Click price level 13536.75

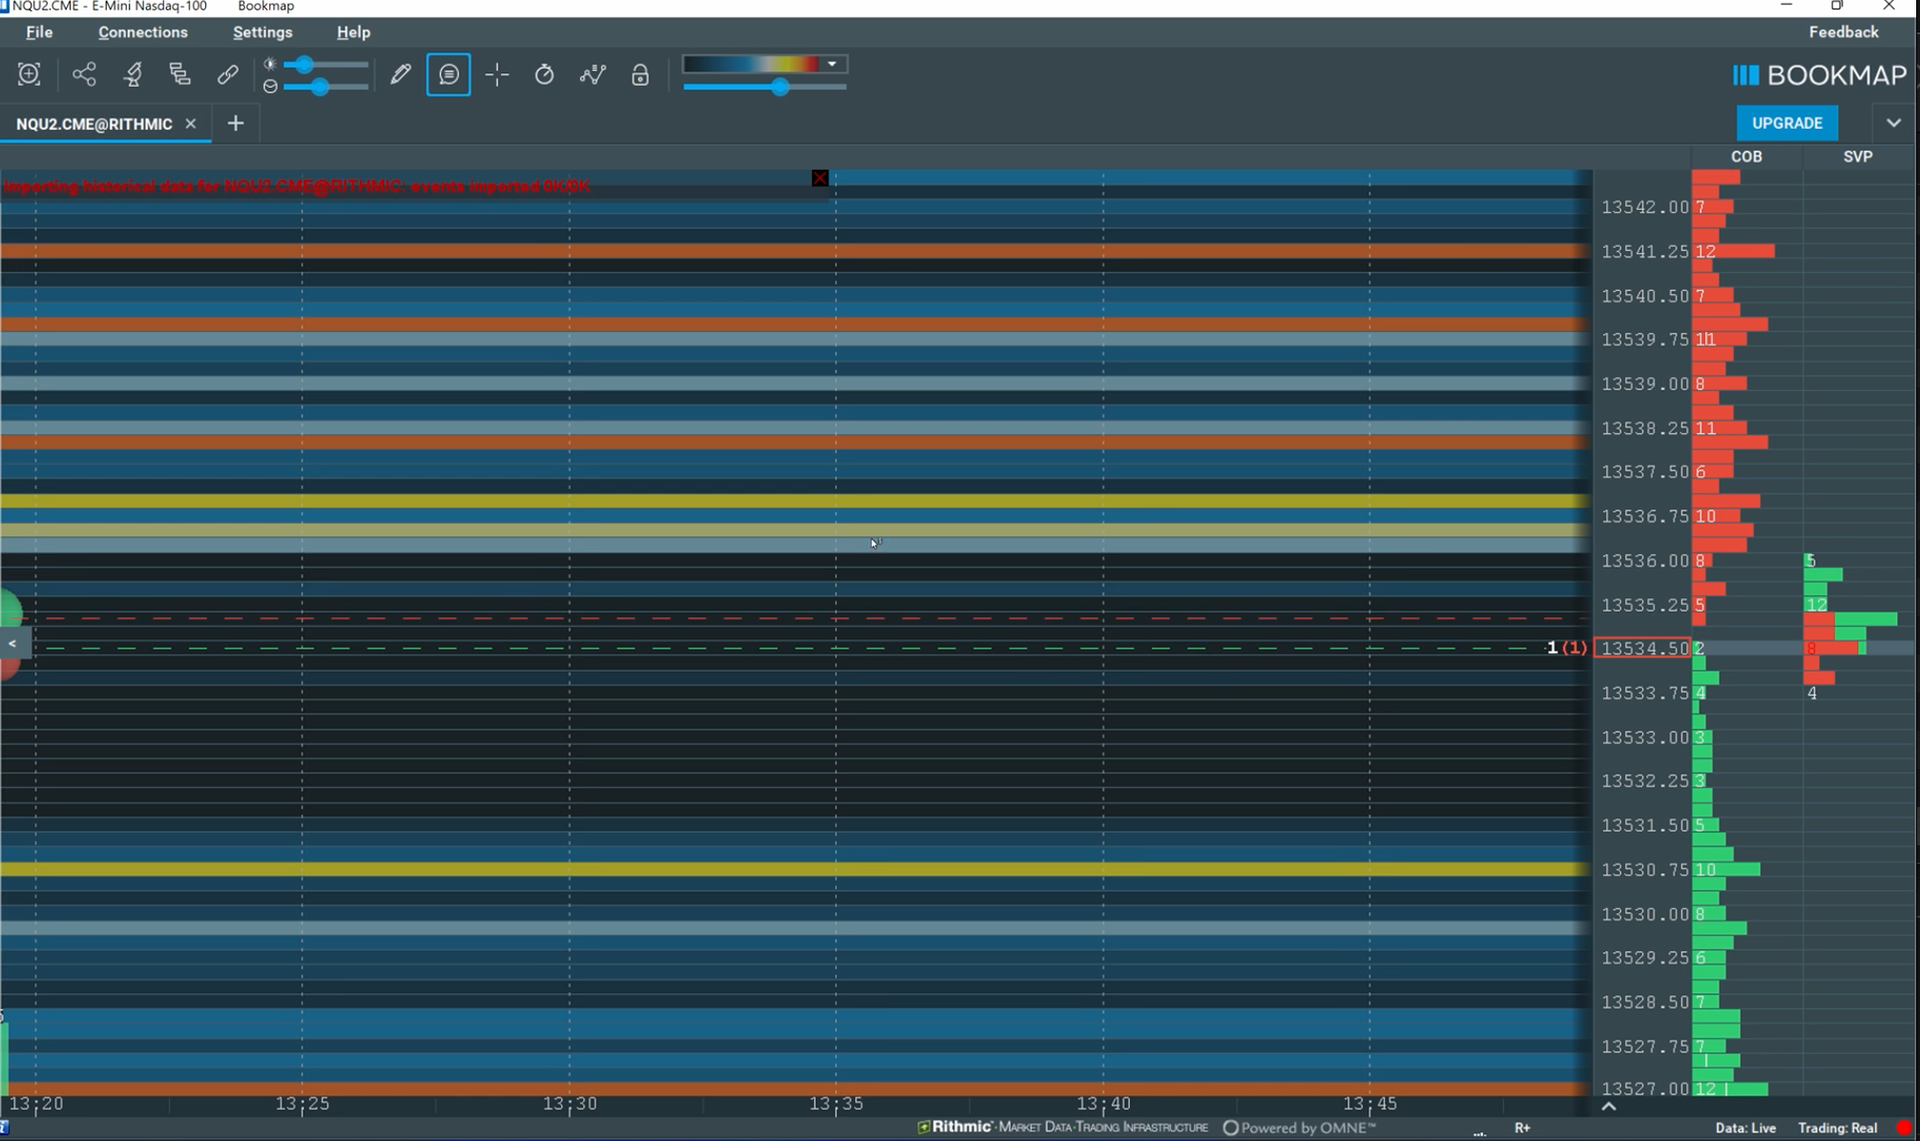pos(1645,516)
